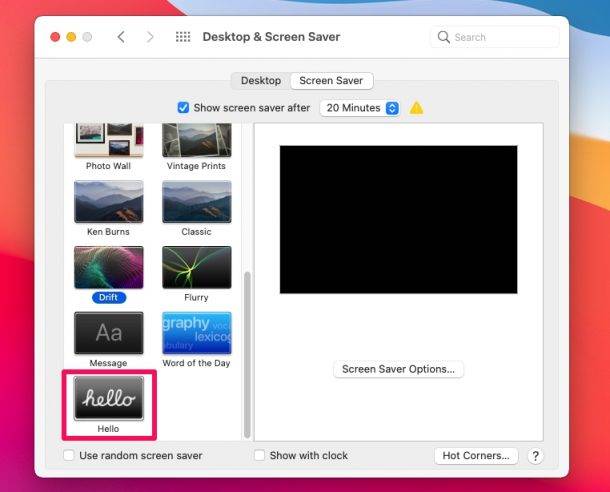Screen dimensions: 610x492
Task: Select the Drift screen saver thumbnail
Action: point(109,267)
